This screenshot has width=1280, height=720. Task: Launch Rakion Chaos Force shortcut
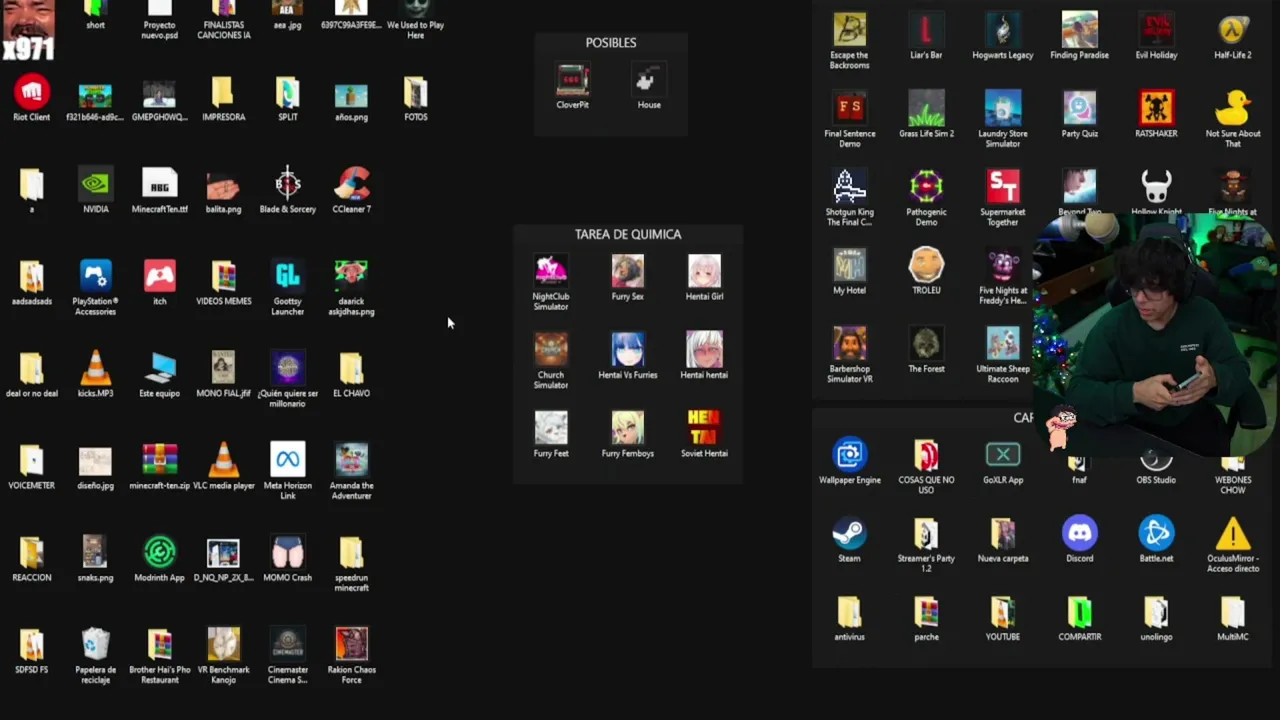click(352, 645)
